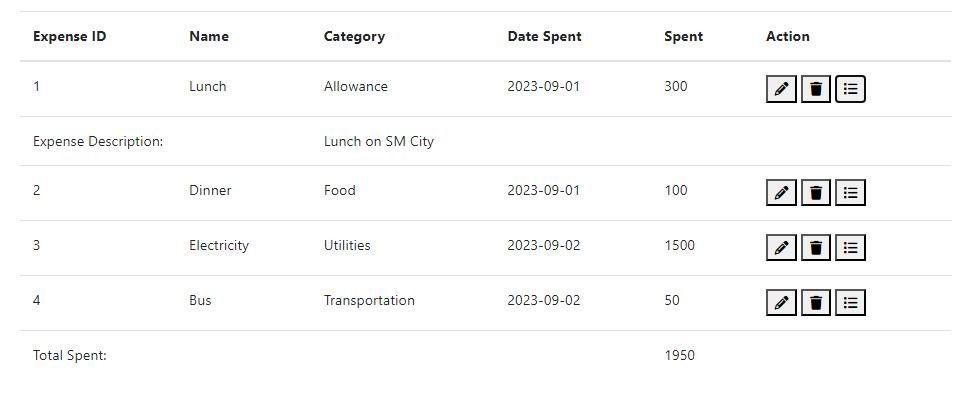Screen dimensions: 969x411
Task: Click the Transportation category cell
Action: [369, 300]
